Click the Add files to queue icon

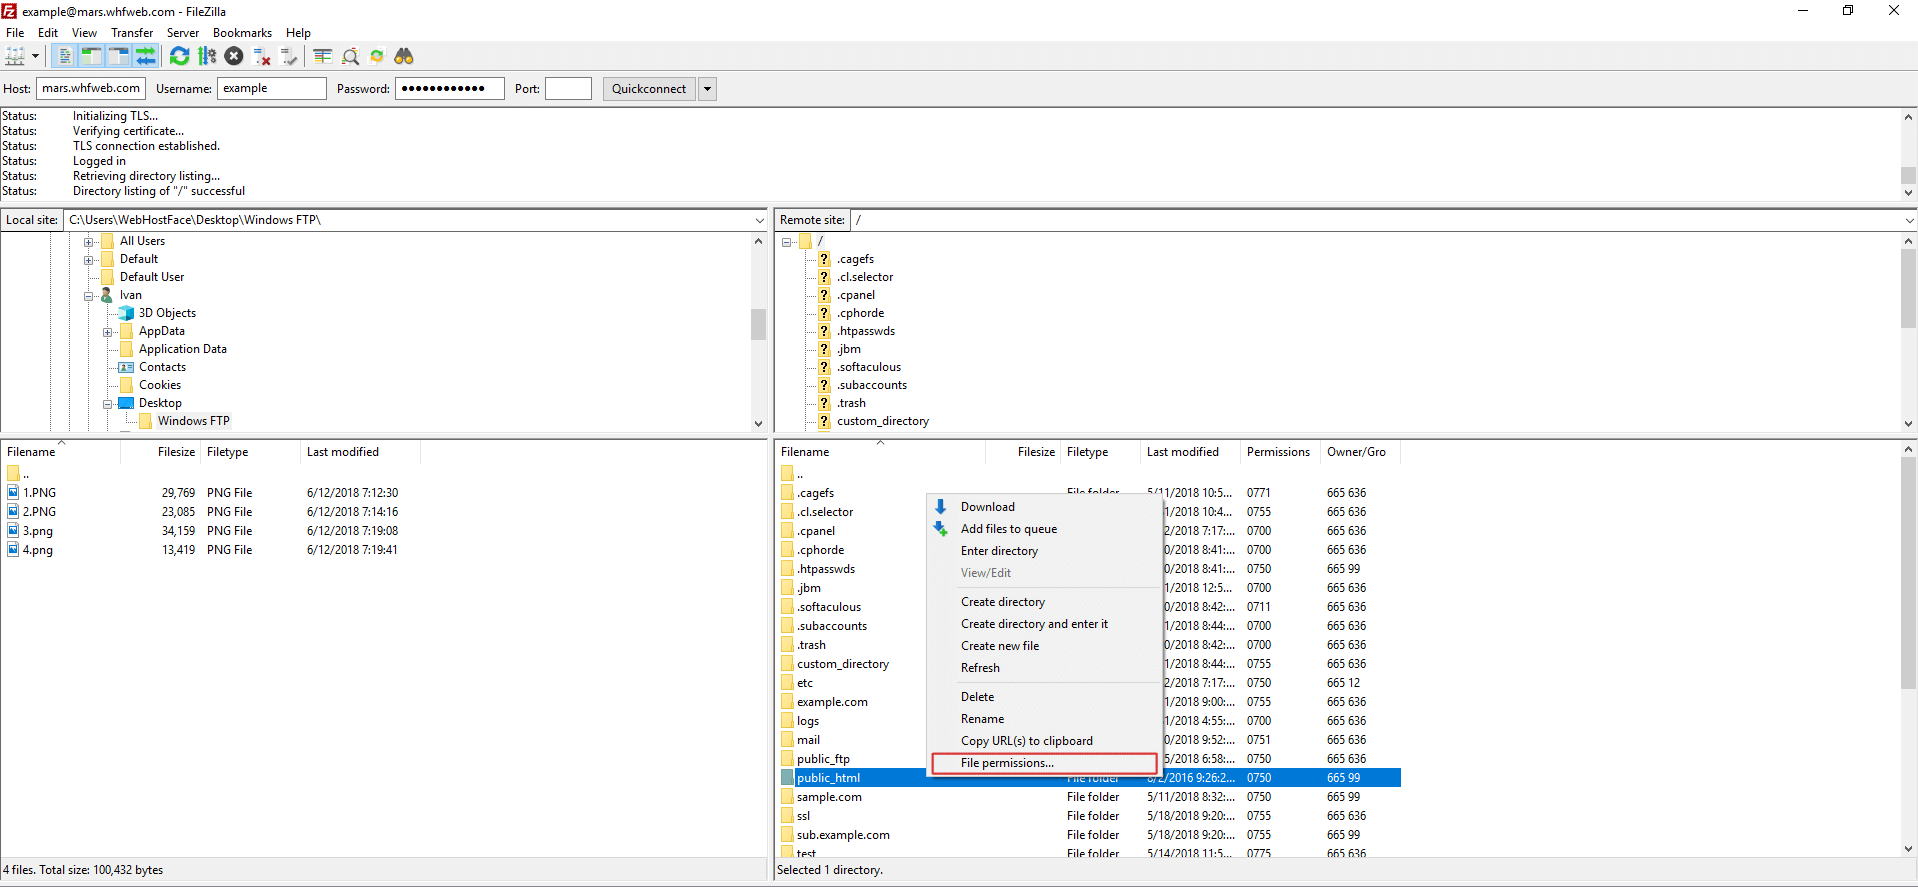click(940, 529)
